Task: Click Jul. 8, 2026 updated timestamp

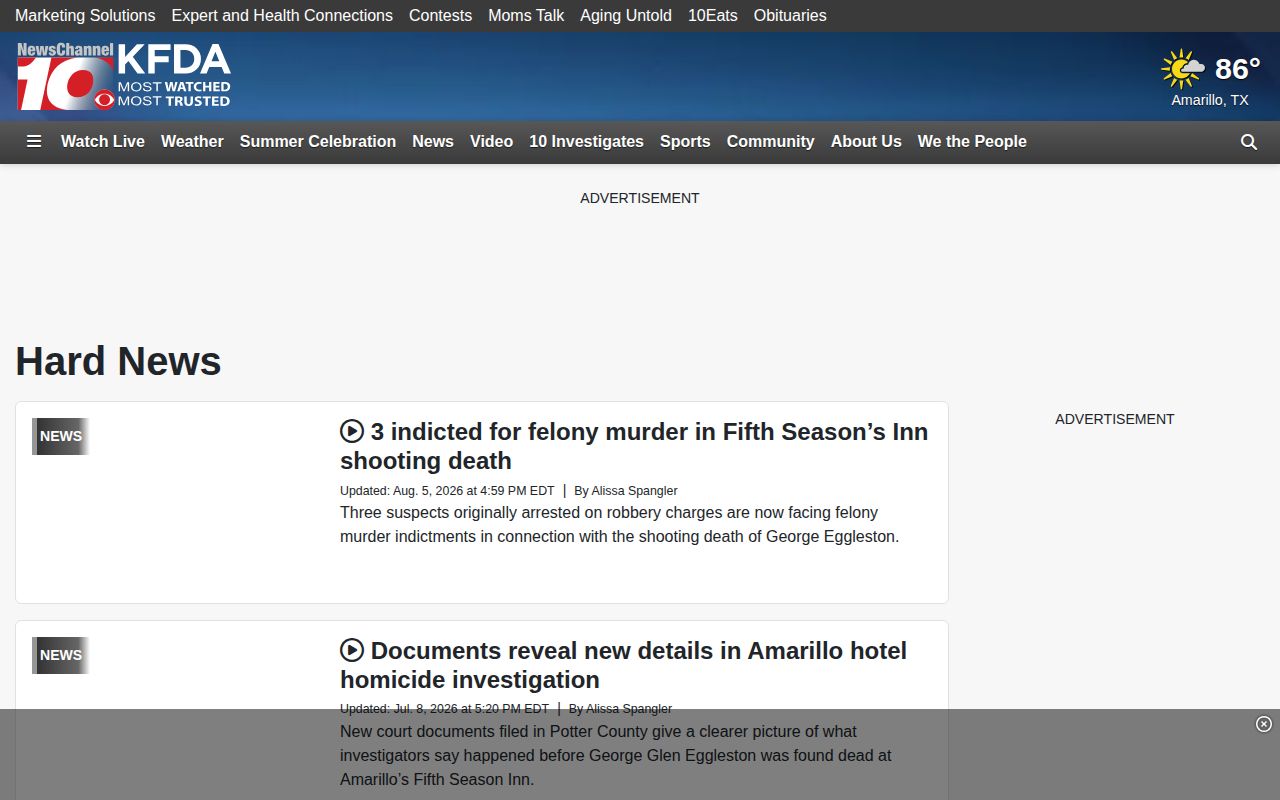Action: point(444,709)
